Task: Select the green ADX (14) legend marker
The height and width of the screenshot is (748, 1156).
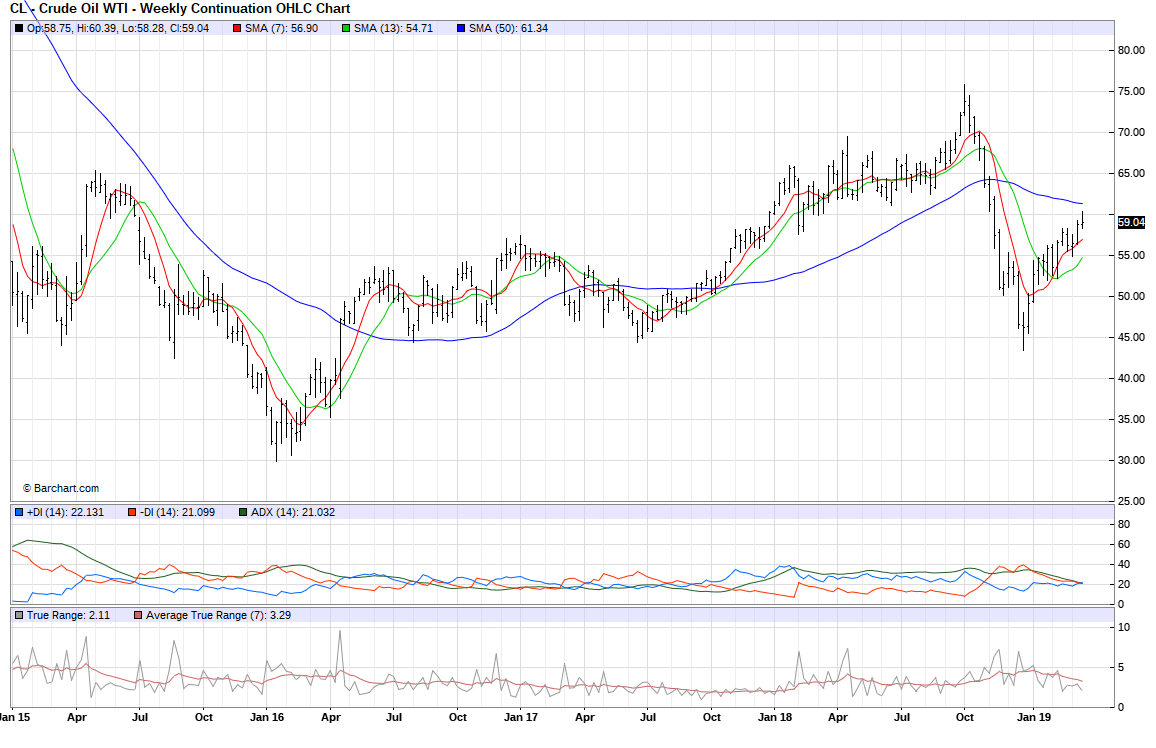Action: click(243, 512)
